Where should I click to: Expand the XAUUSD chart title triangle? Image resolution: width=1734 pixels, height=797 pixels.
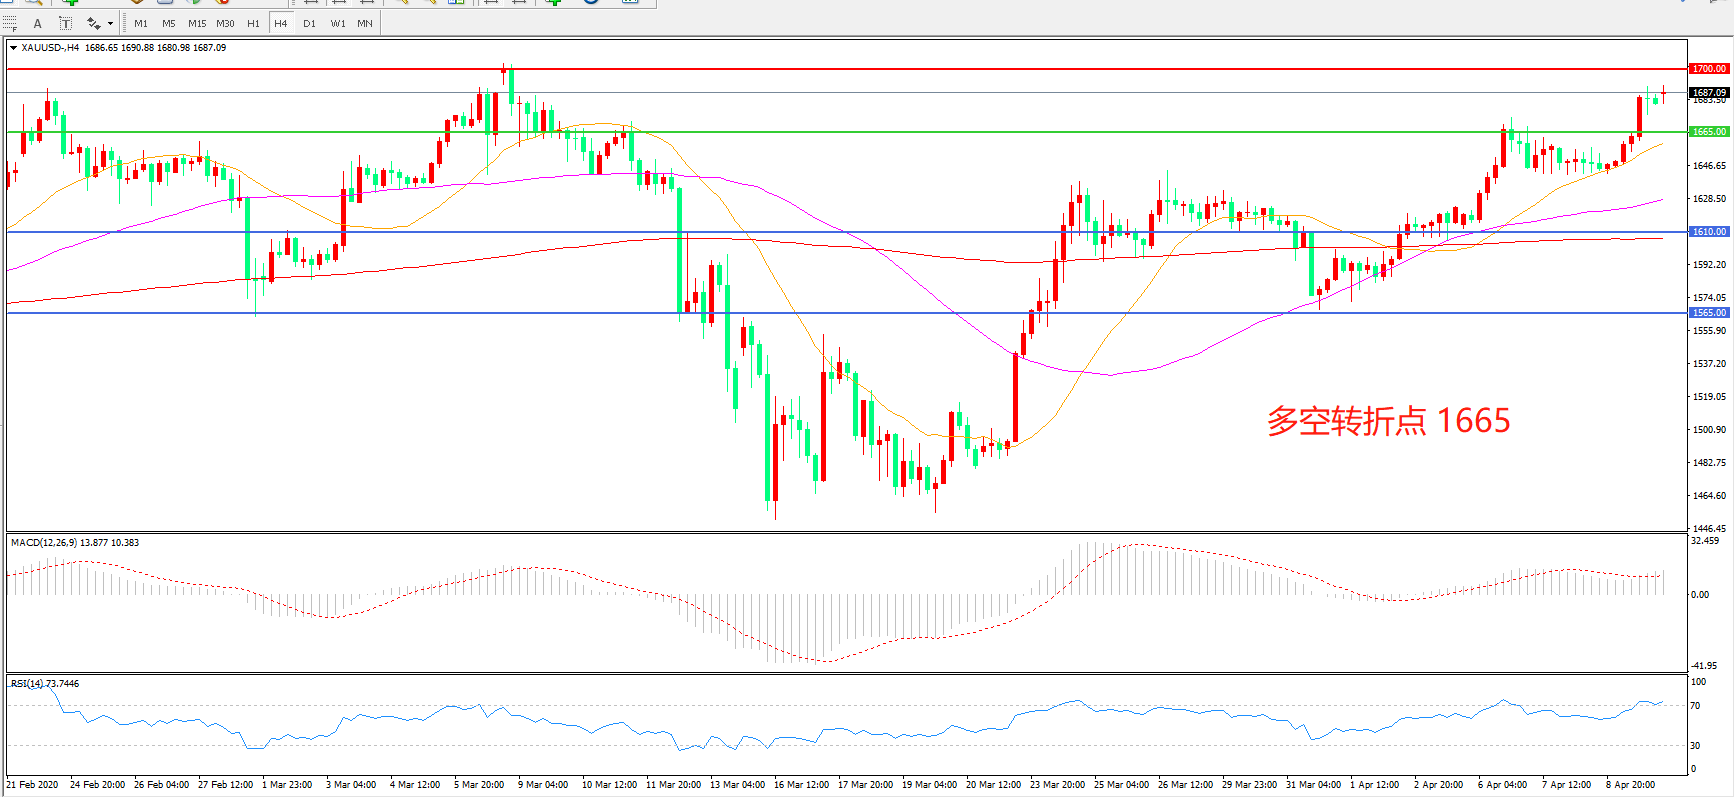(x=13, y=47)
